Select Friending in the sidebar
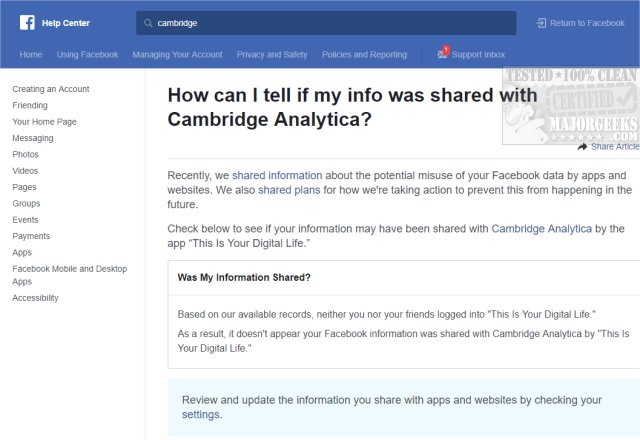This screenshot has height=440, width=640. [30, 105]
